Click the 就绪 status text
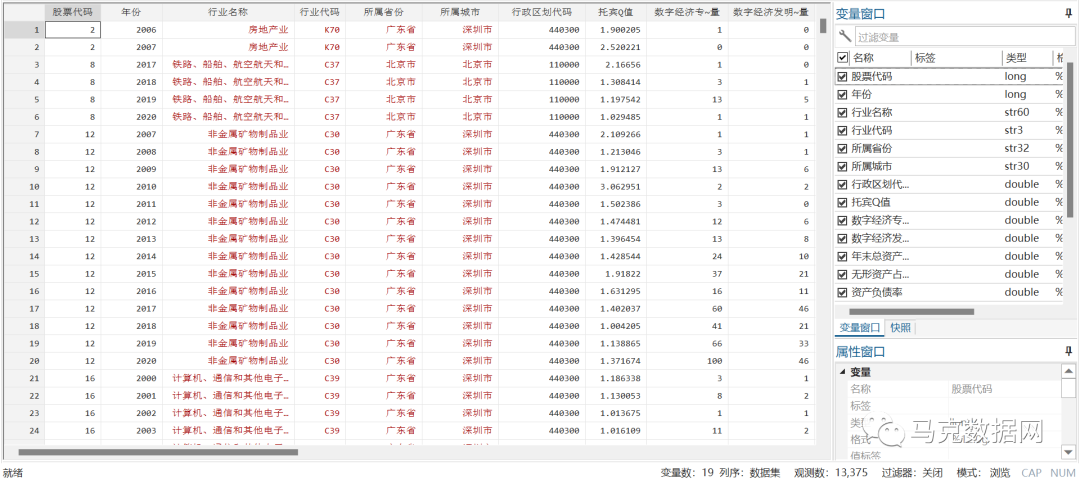 (13, 472)
